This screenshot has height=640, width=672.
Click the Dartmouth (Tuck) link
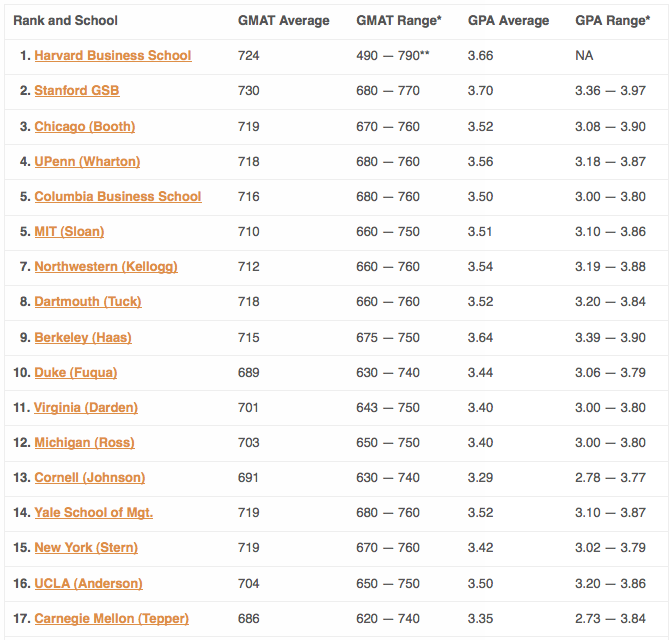(88, 302)
